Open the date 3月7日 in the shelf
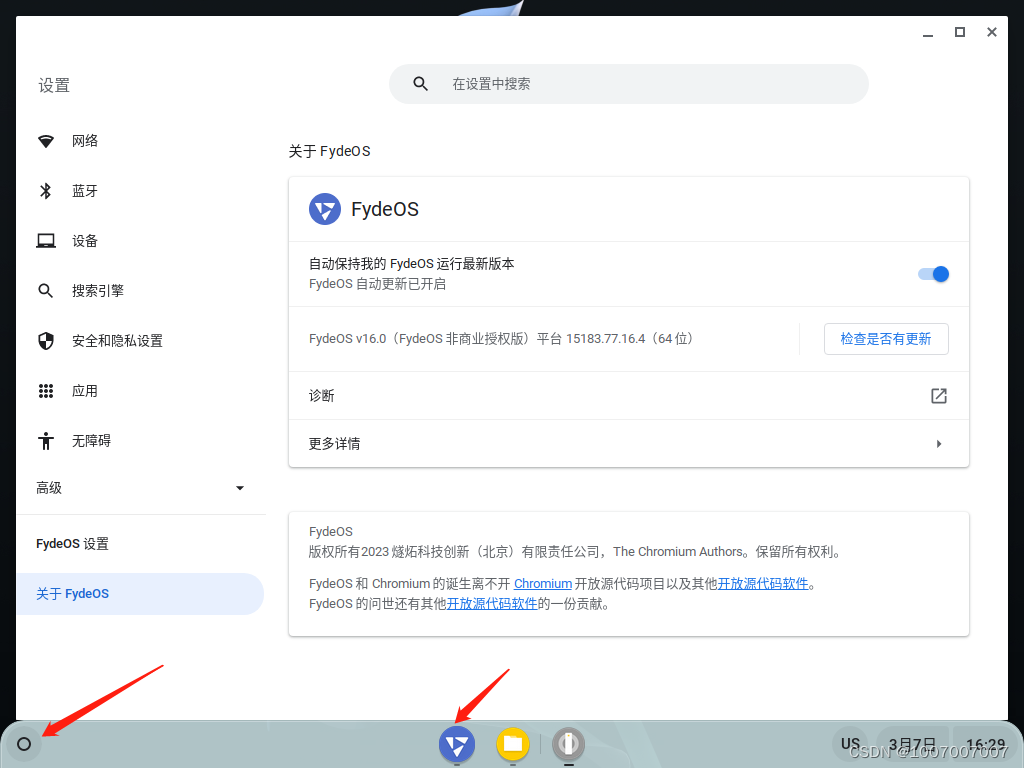1024x768 pixels. [912, 744]
